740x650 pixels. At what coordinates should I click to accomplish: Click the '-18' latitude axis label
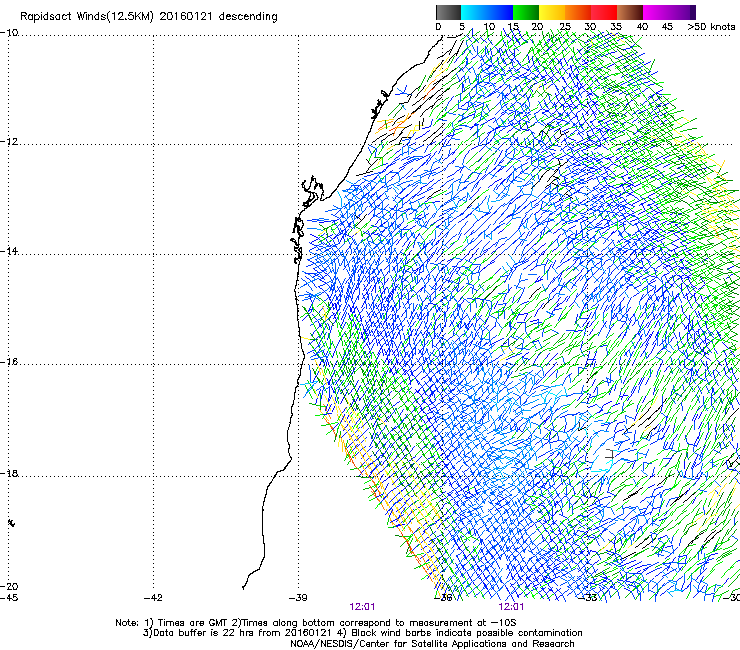pyautogui.click(x=9, y=473)
